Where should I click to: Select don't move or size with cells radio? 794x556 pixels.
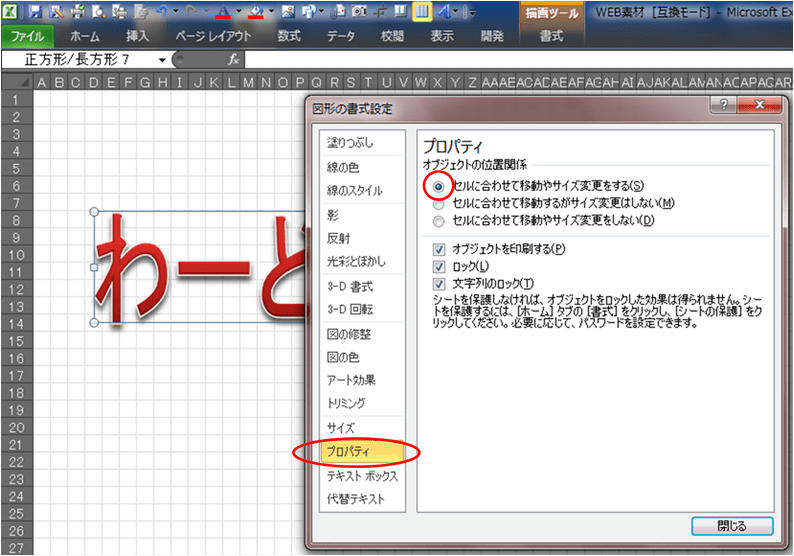(x=439, y=221)
